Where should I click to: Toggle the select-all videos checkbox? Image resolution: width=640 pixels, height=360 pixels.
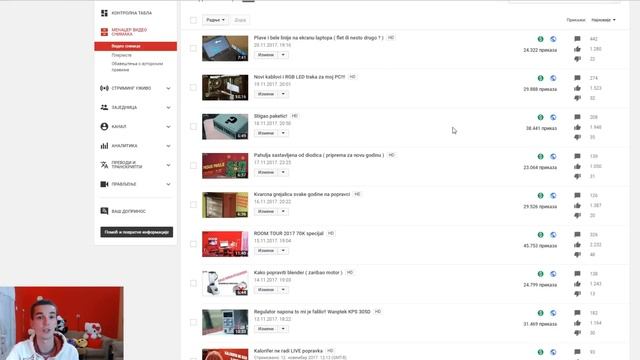pos(193,20)
